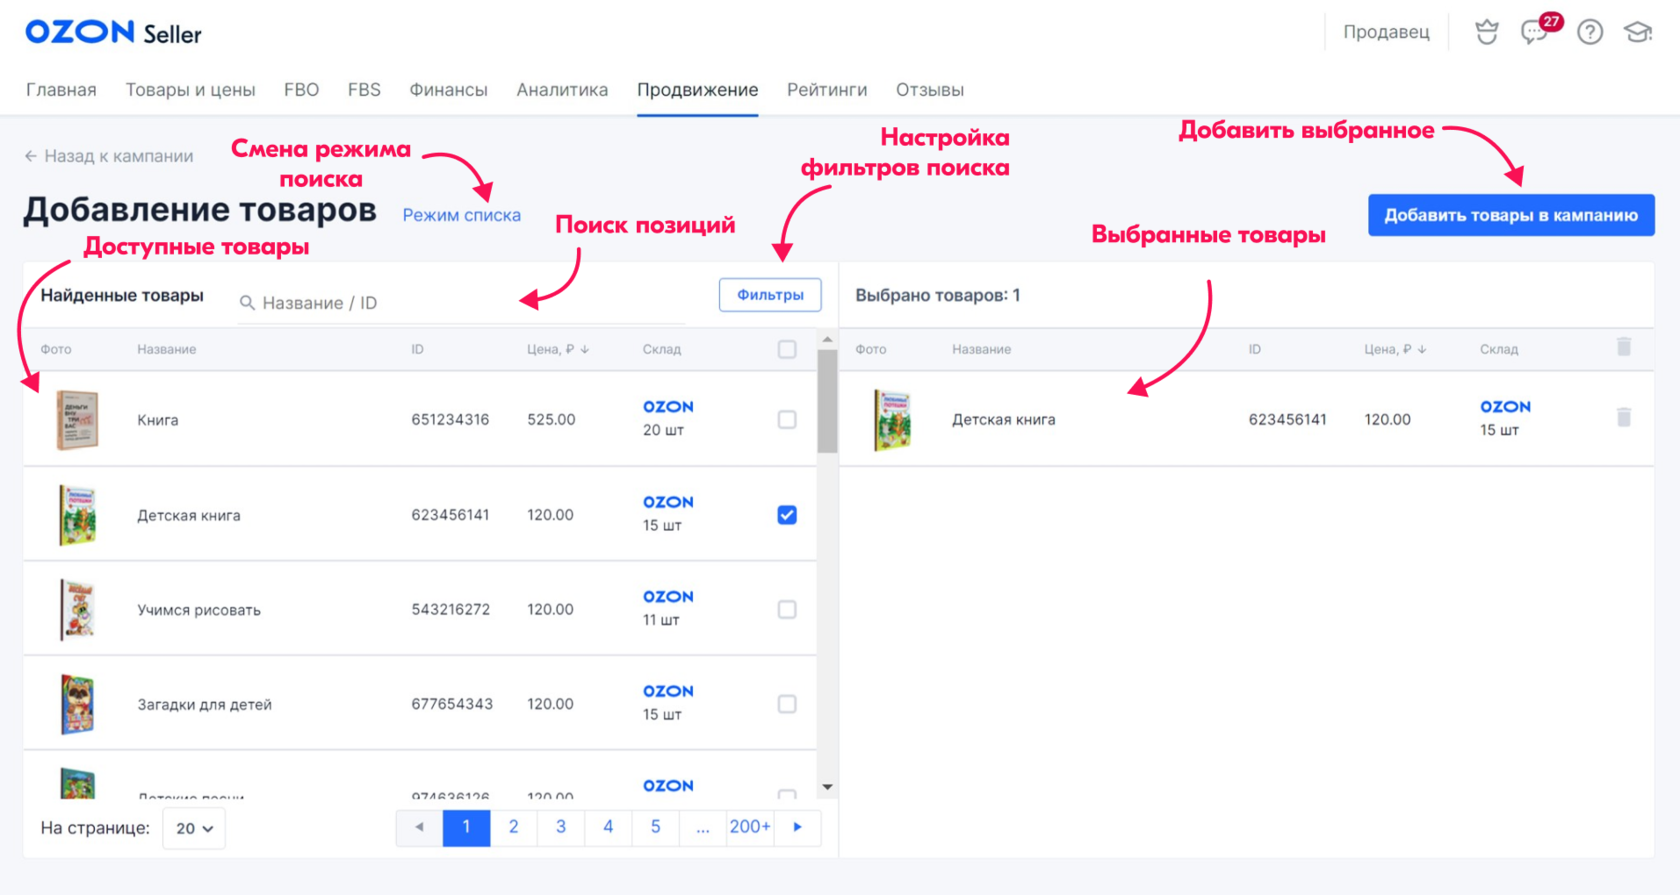Click price 525.00 cell
Viewport: 1680px width, 895px height.
pos(551,420)
